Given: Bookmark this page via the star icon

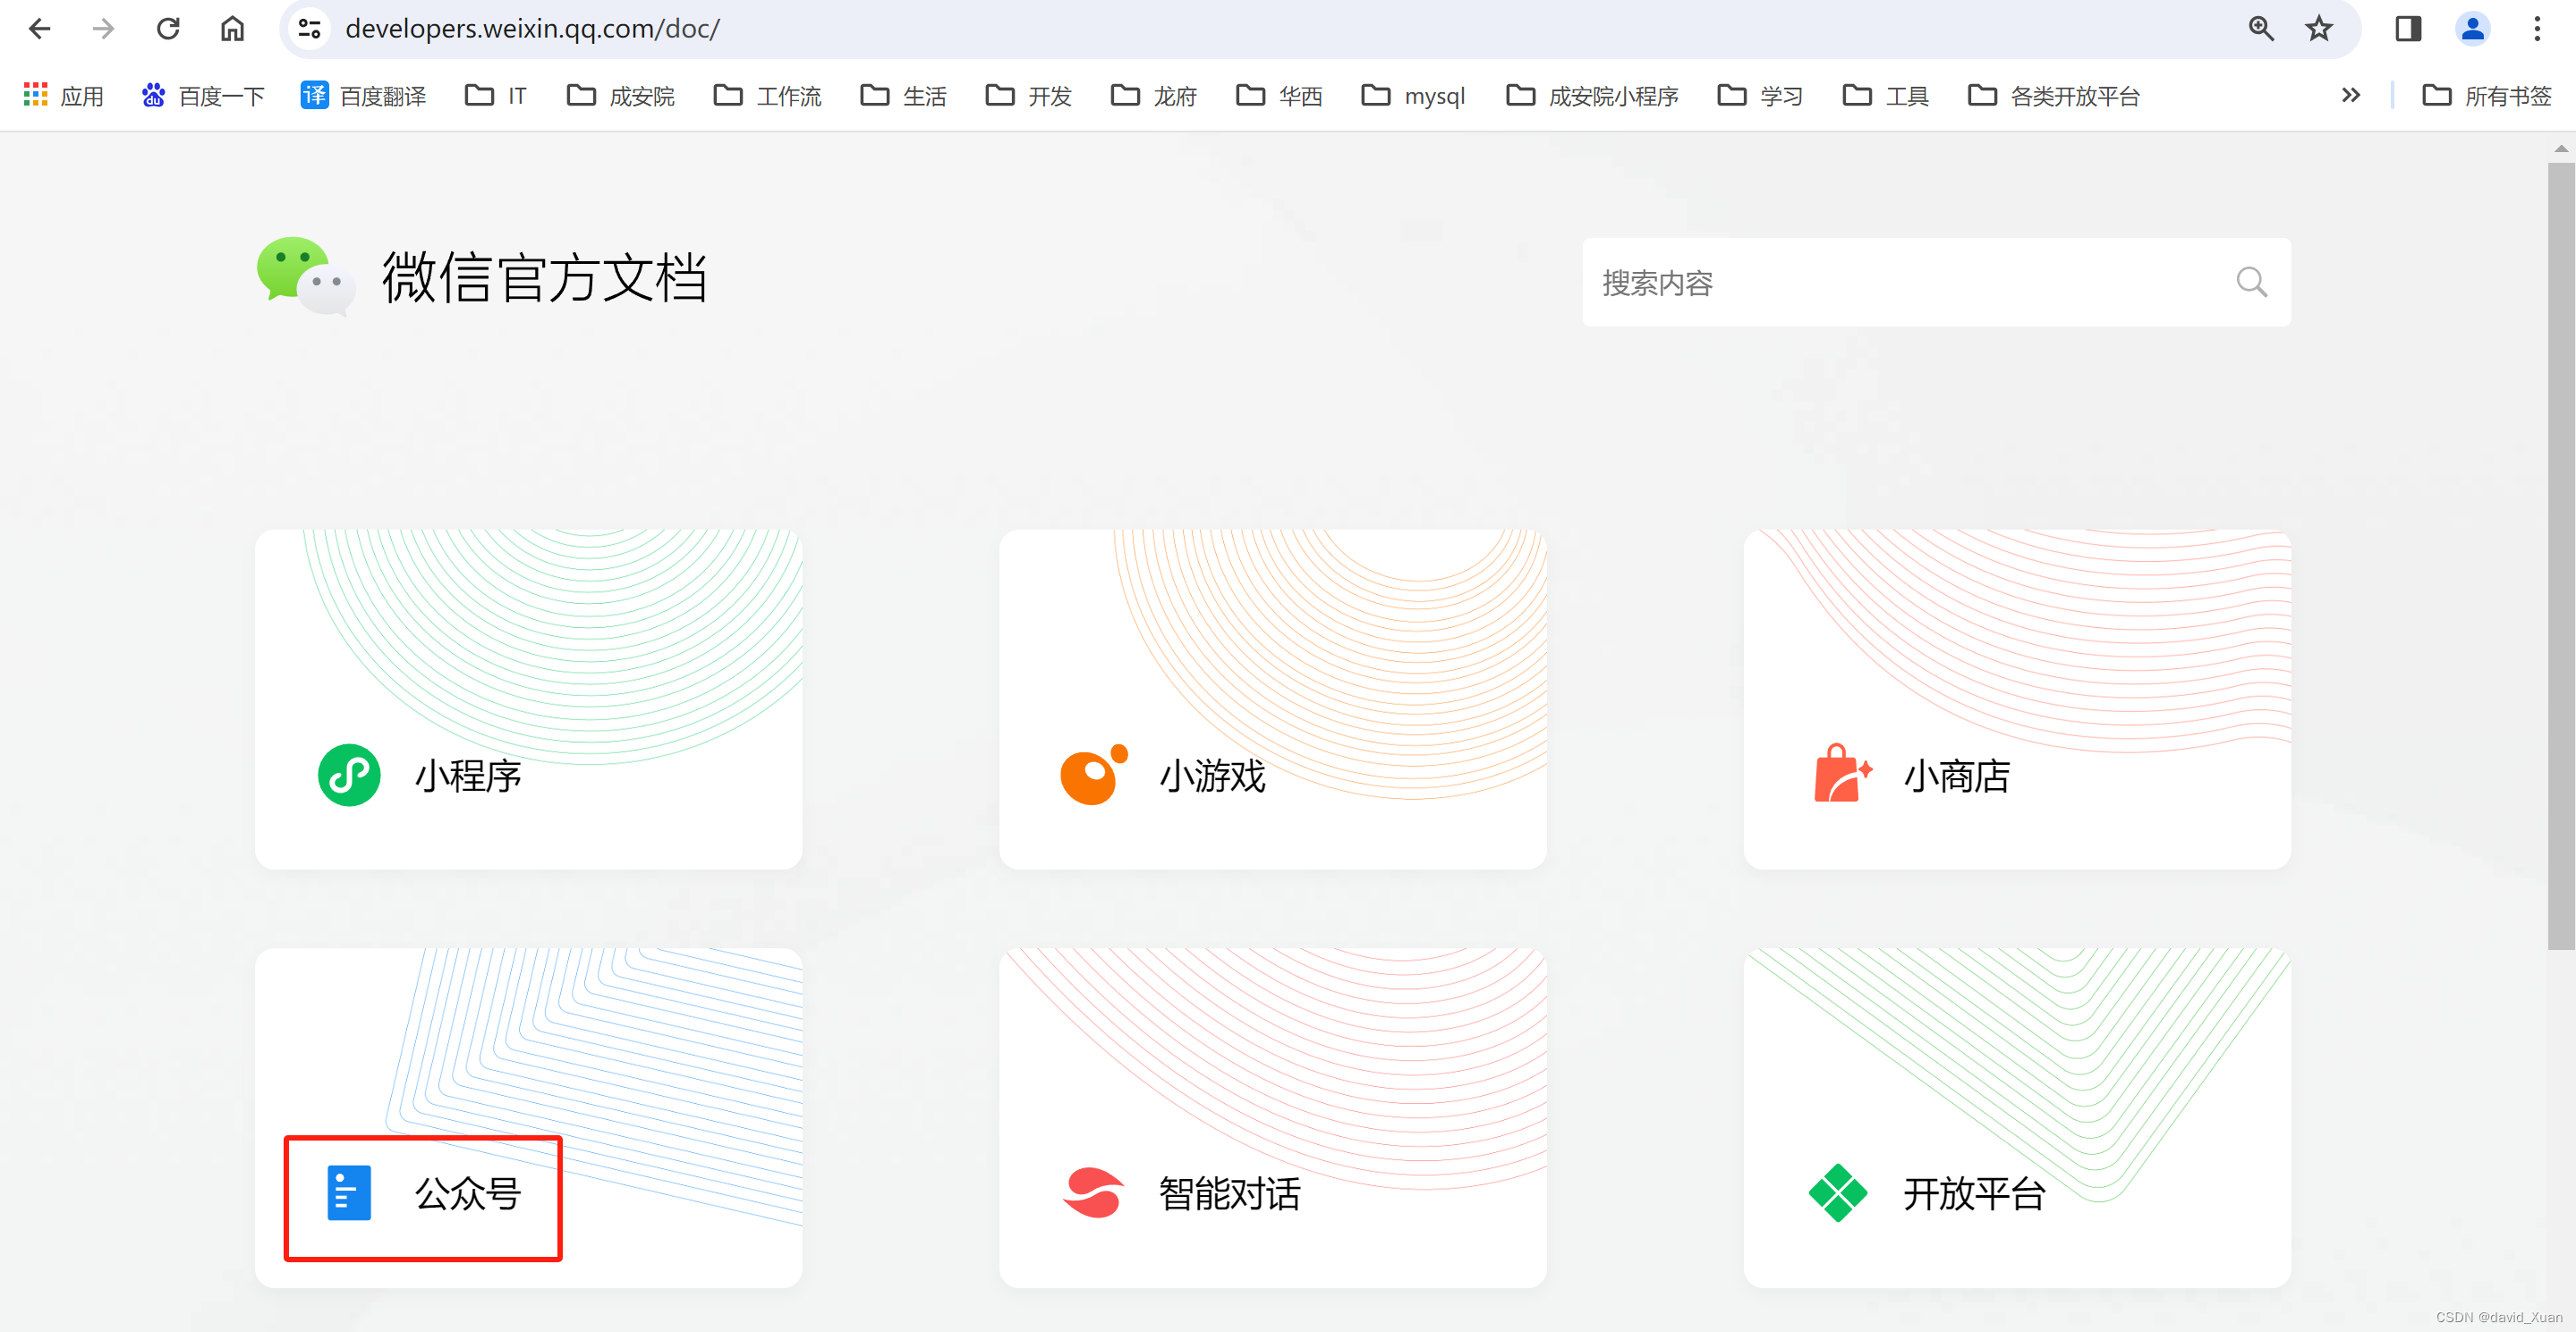Looking at the screenshot, I should pos(2317,28).
